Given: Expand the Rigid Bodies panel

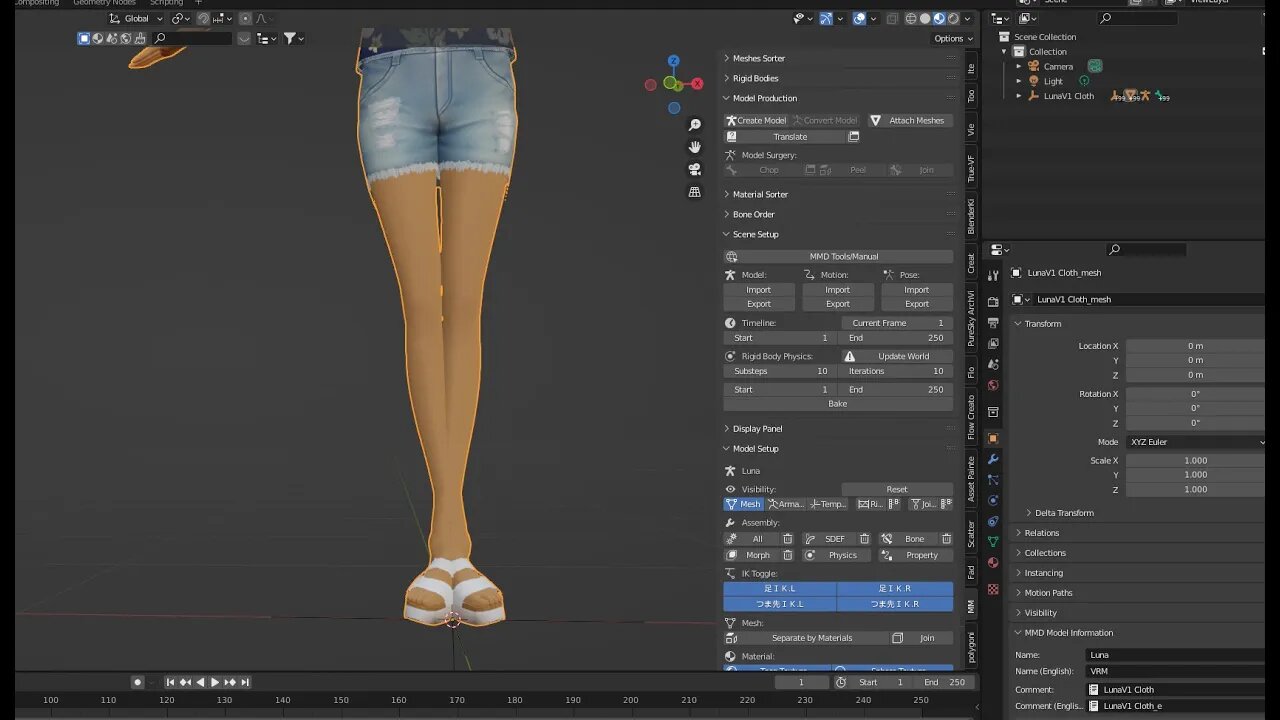Looking at the screenshot, I should coord(755,78).
